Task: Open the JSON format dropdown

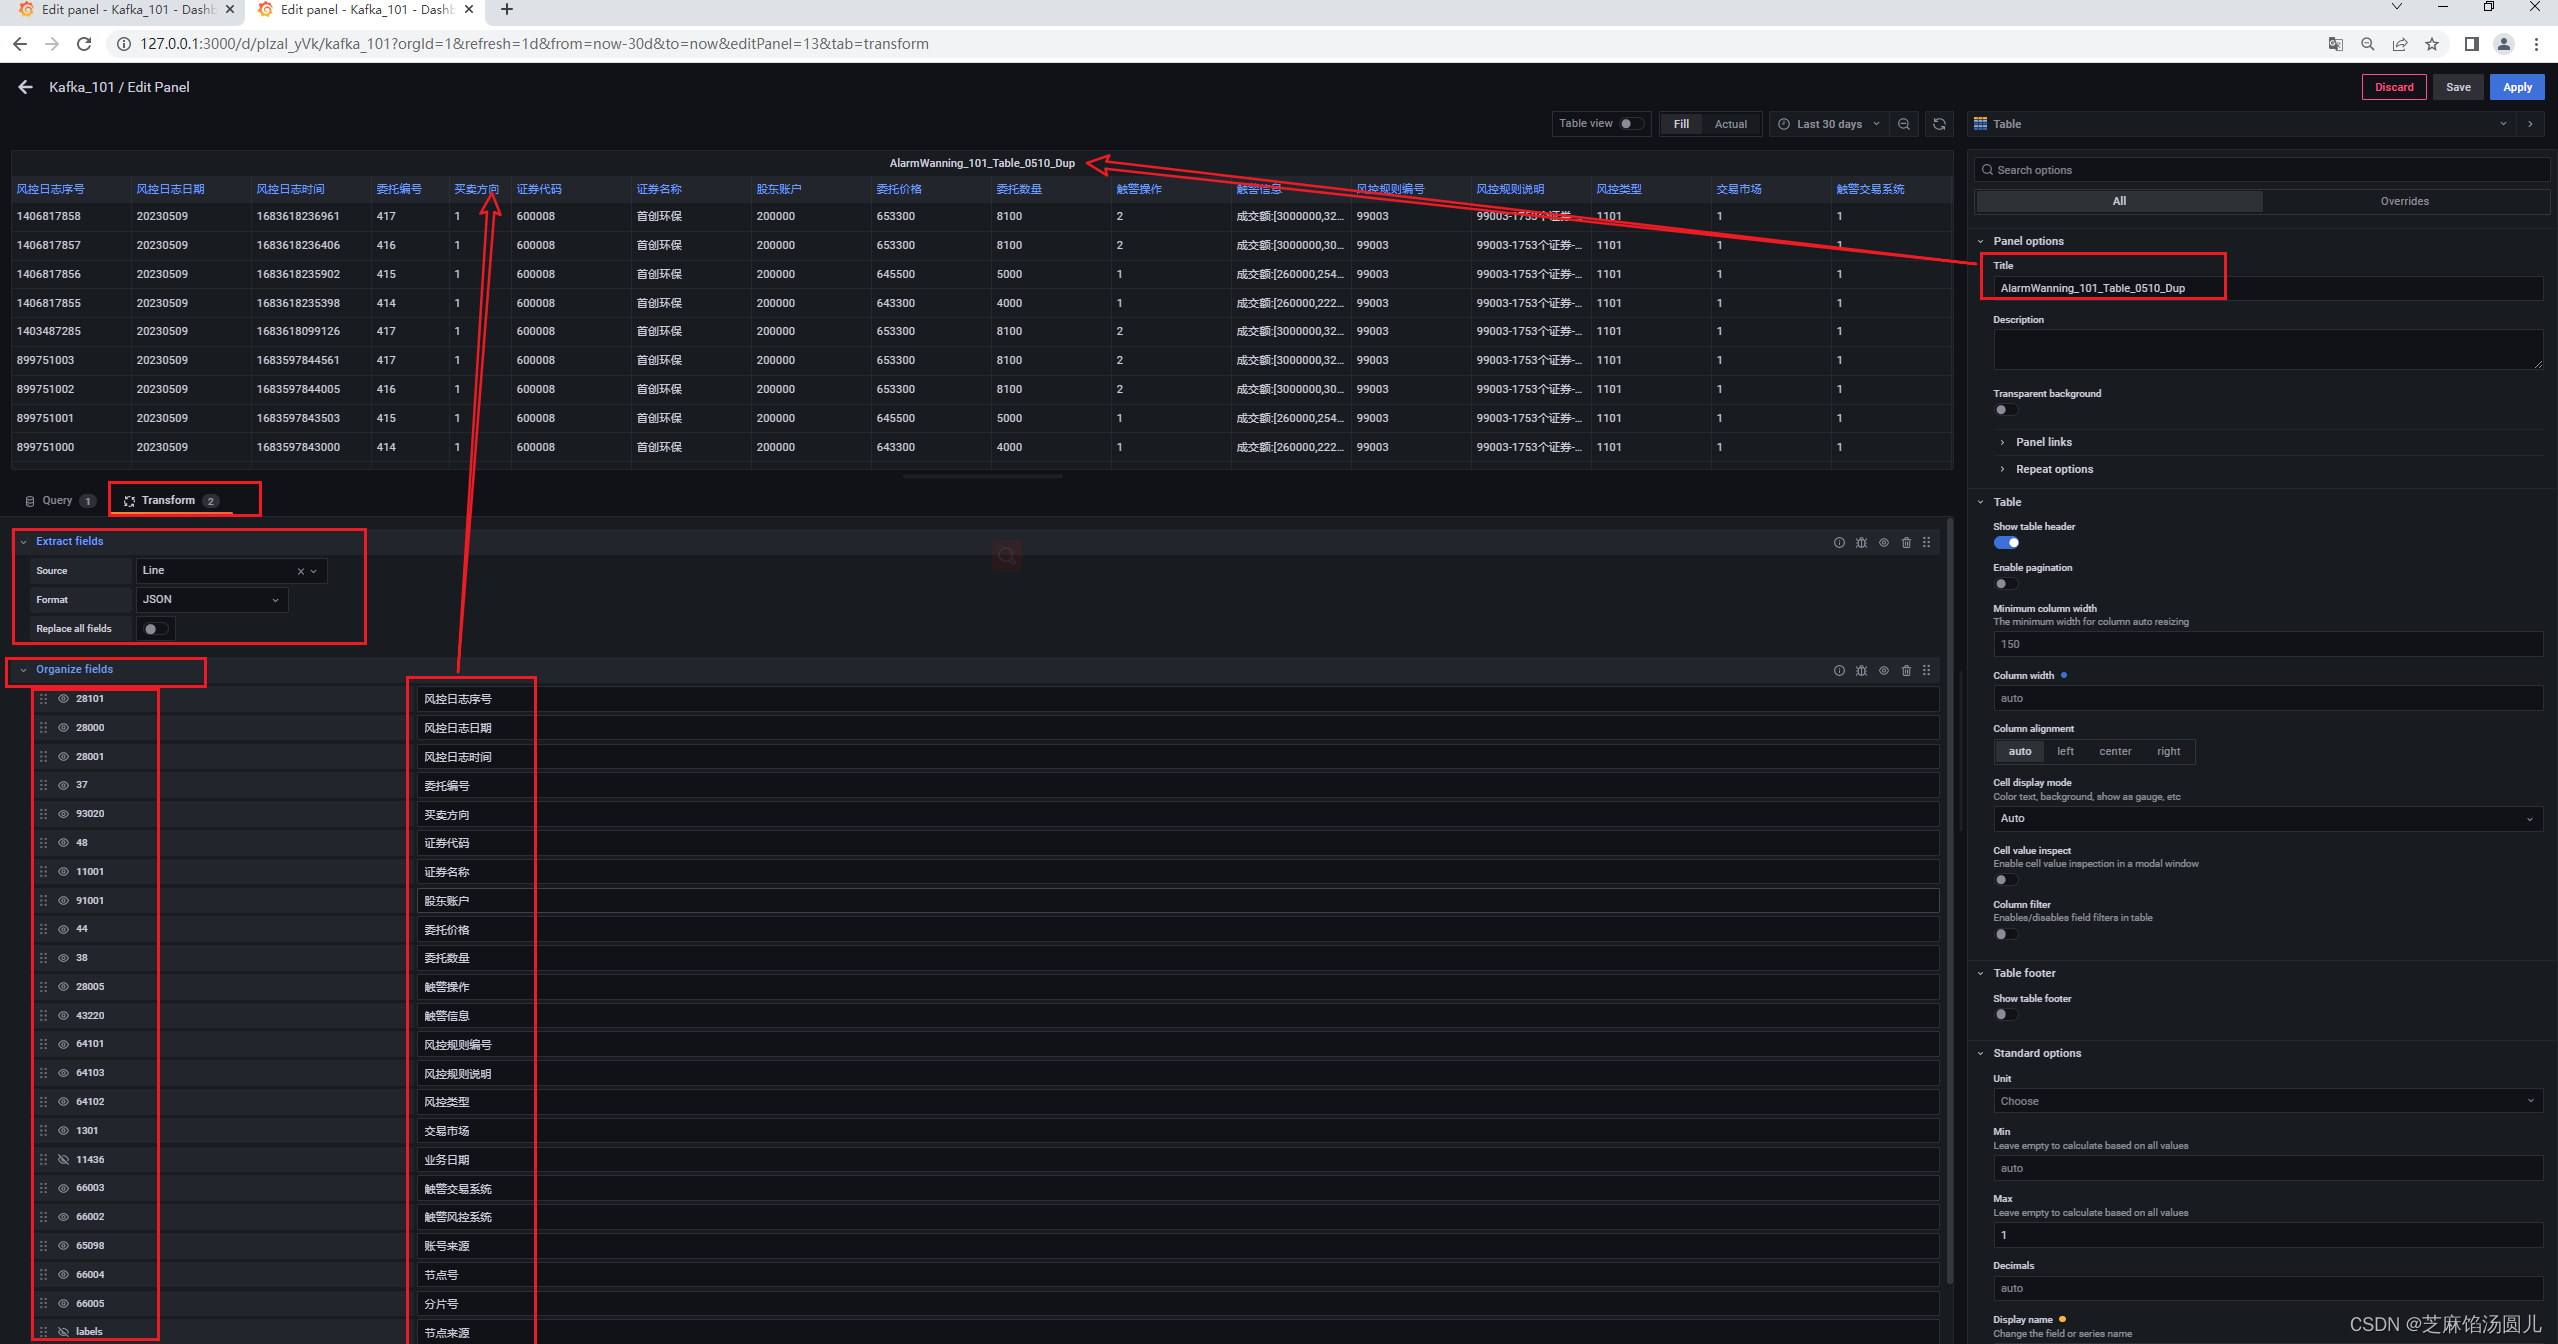Action: 211,600
